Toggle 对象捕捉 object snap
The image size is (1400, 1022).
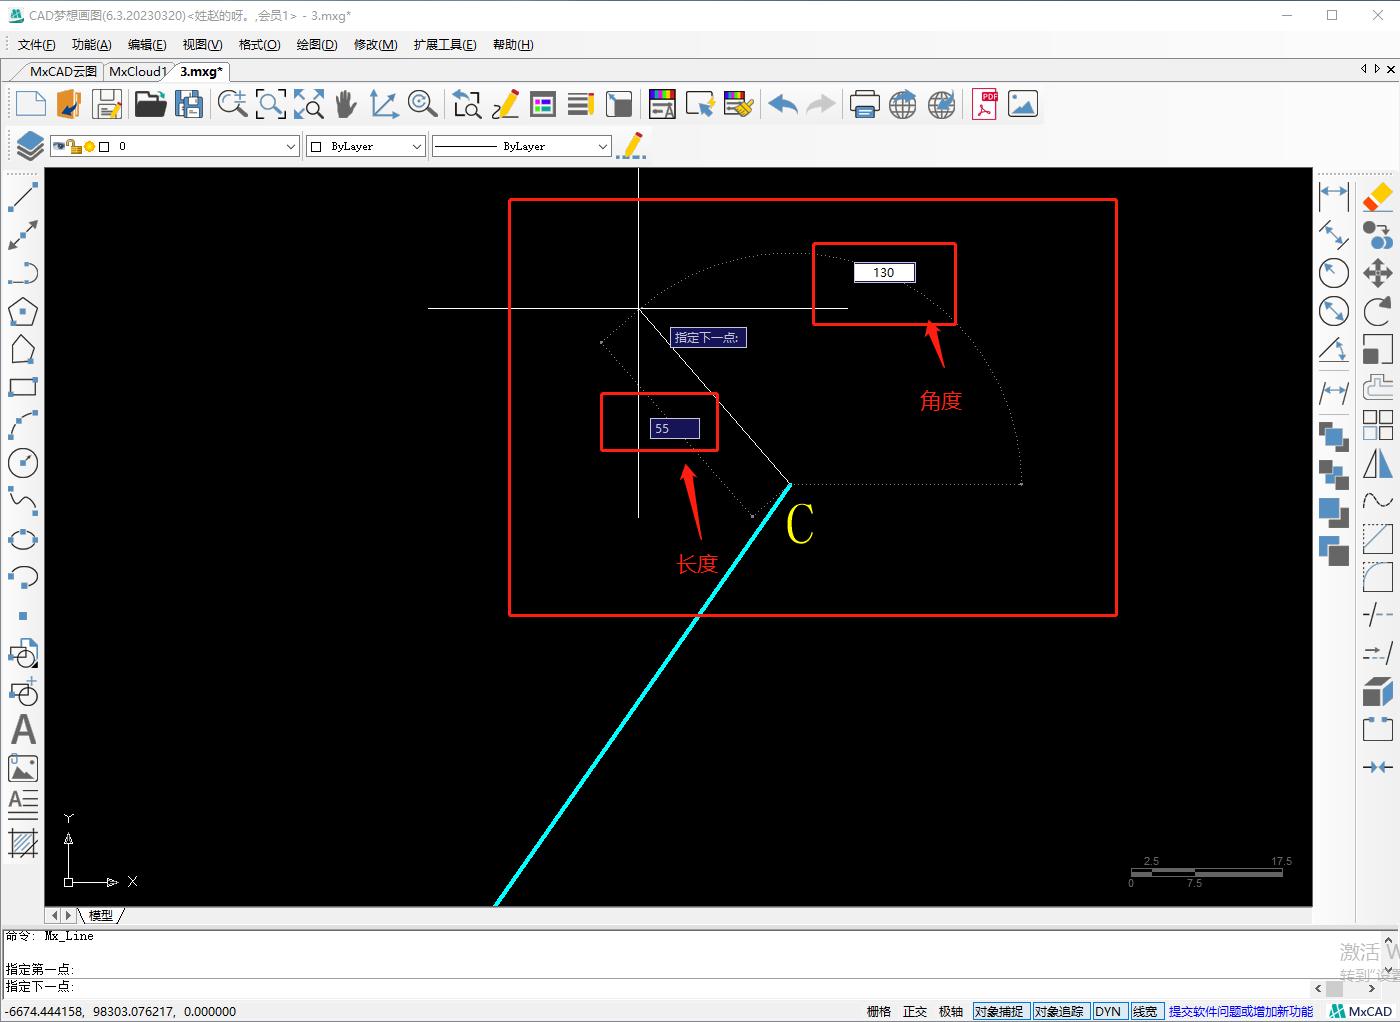[x=1000, y=1011]
